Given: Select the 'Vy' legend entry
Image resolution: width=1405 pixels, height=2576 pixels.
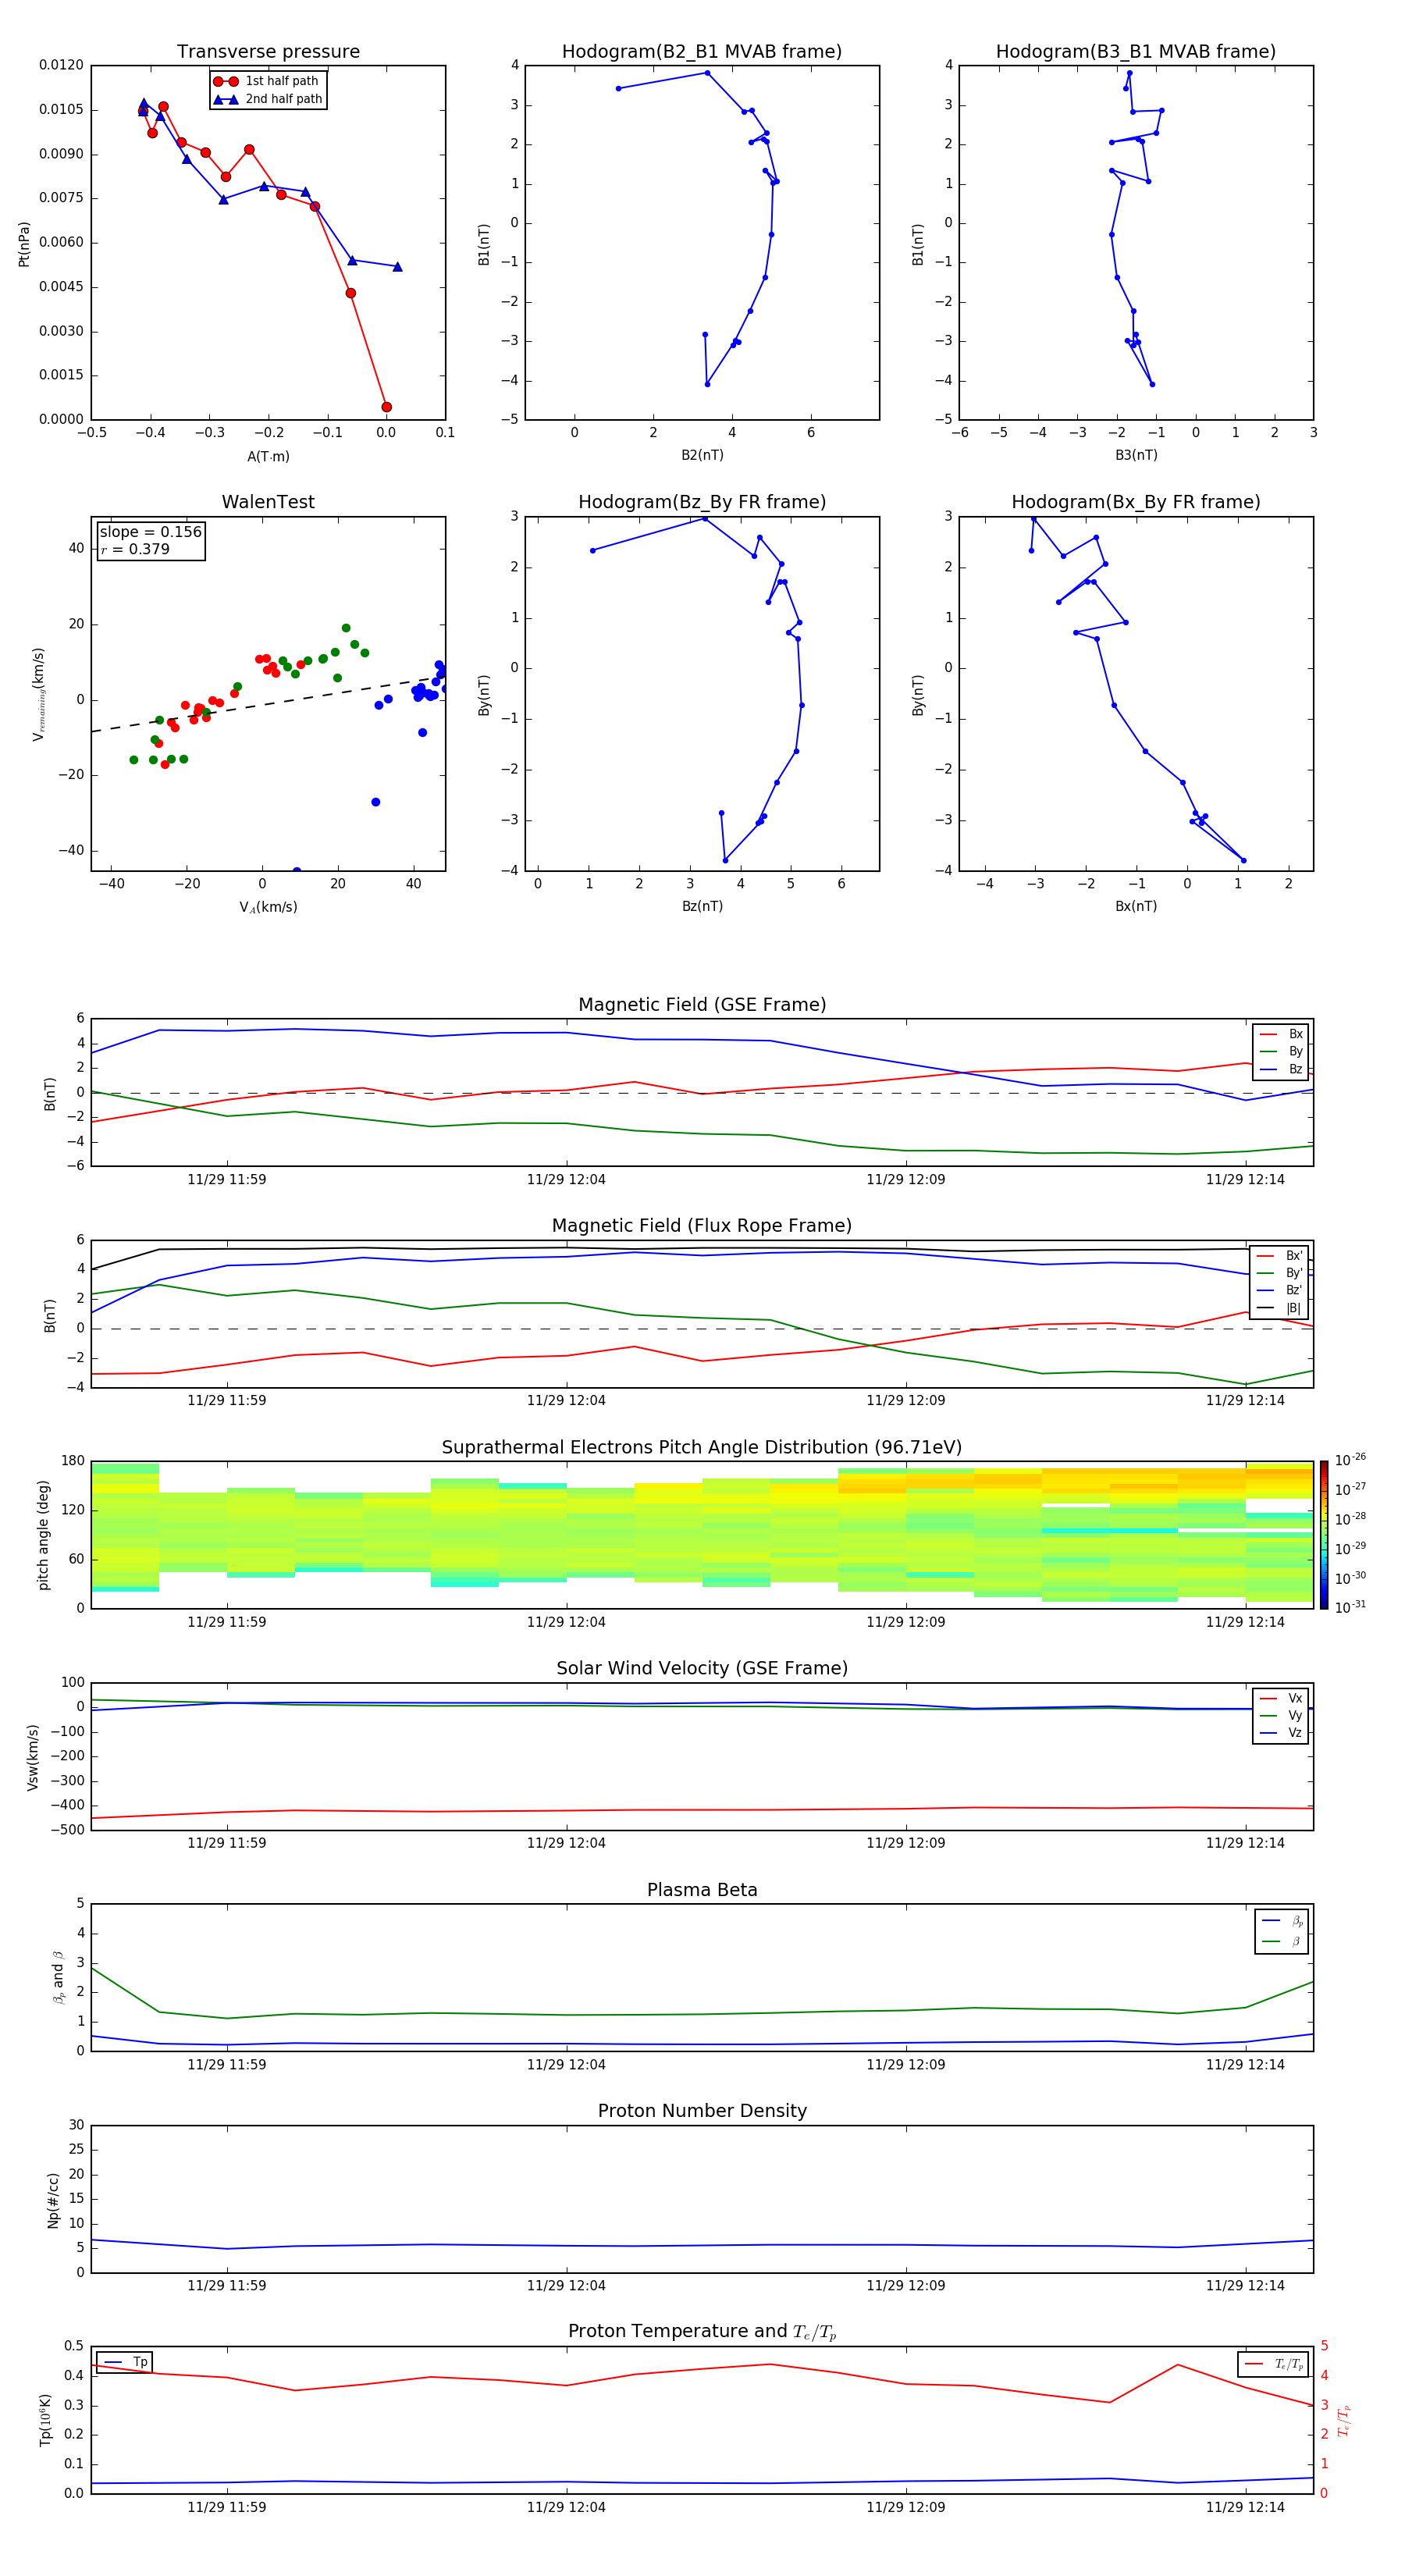Looking at the screenshot, I should pyautogui.click(x=1281, y=1715).
